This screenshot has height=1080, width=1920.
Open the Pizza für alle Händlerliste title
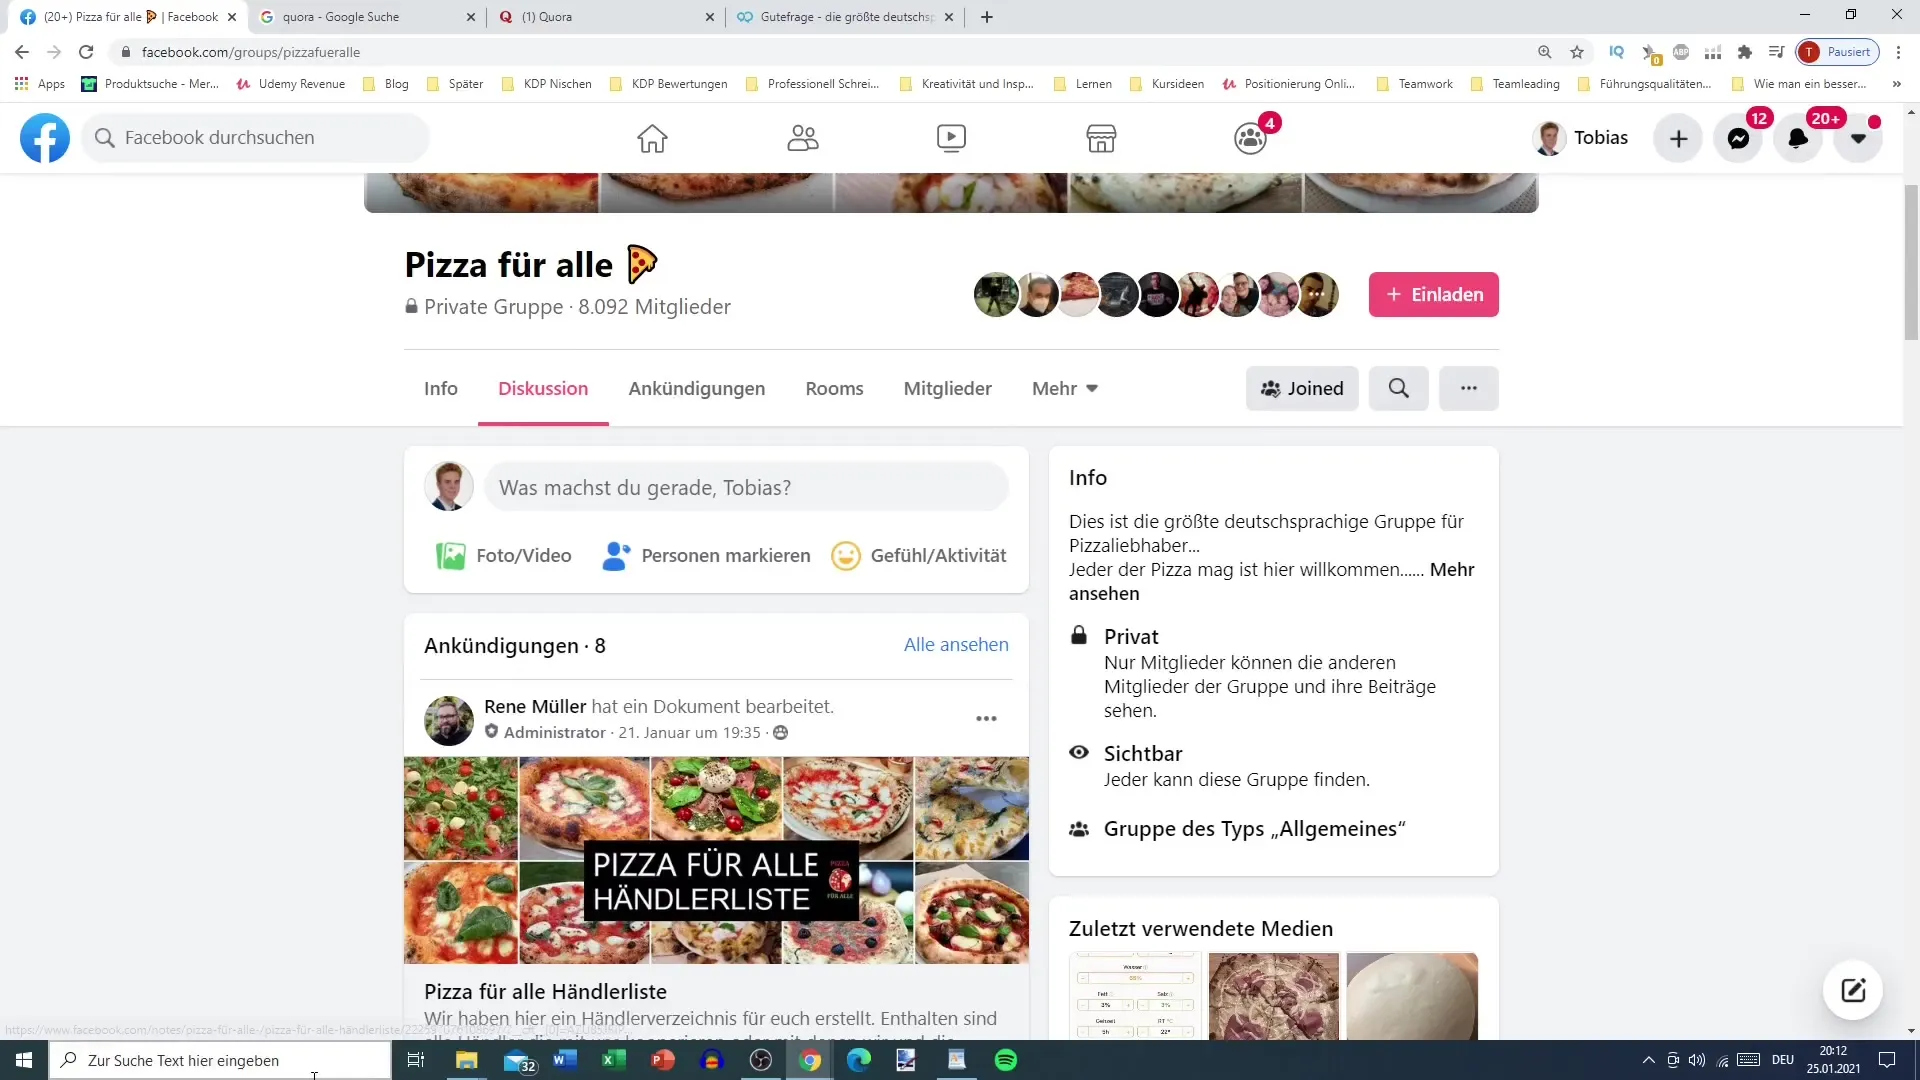coord(545,991)
